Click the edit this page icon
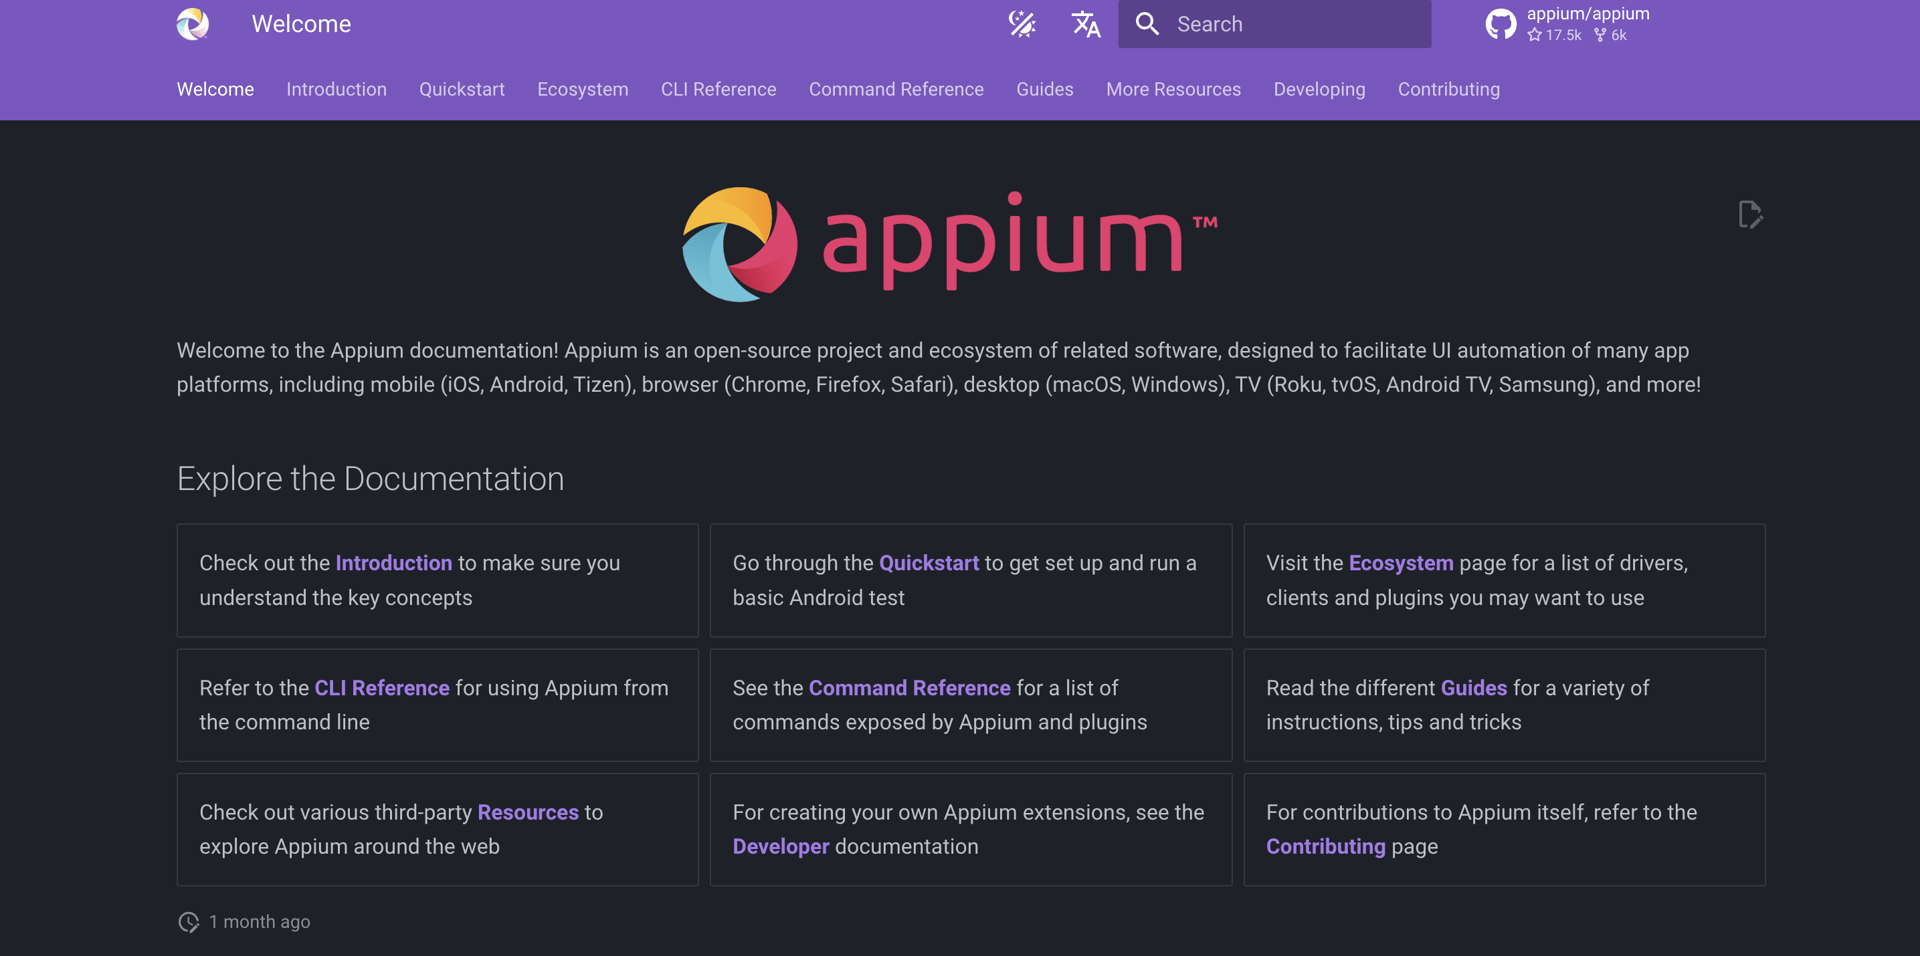This screenshot has width=1920, height=956. pyautogui.click(x=1749, y=215)
